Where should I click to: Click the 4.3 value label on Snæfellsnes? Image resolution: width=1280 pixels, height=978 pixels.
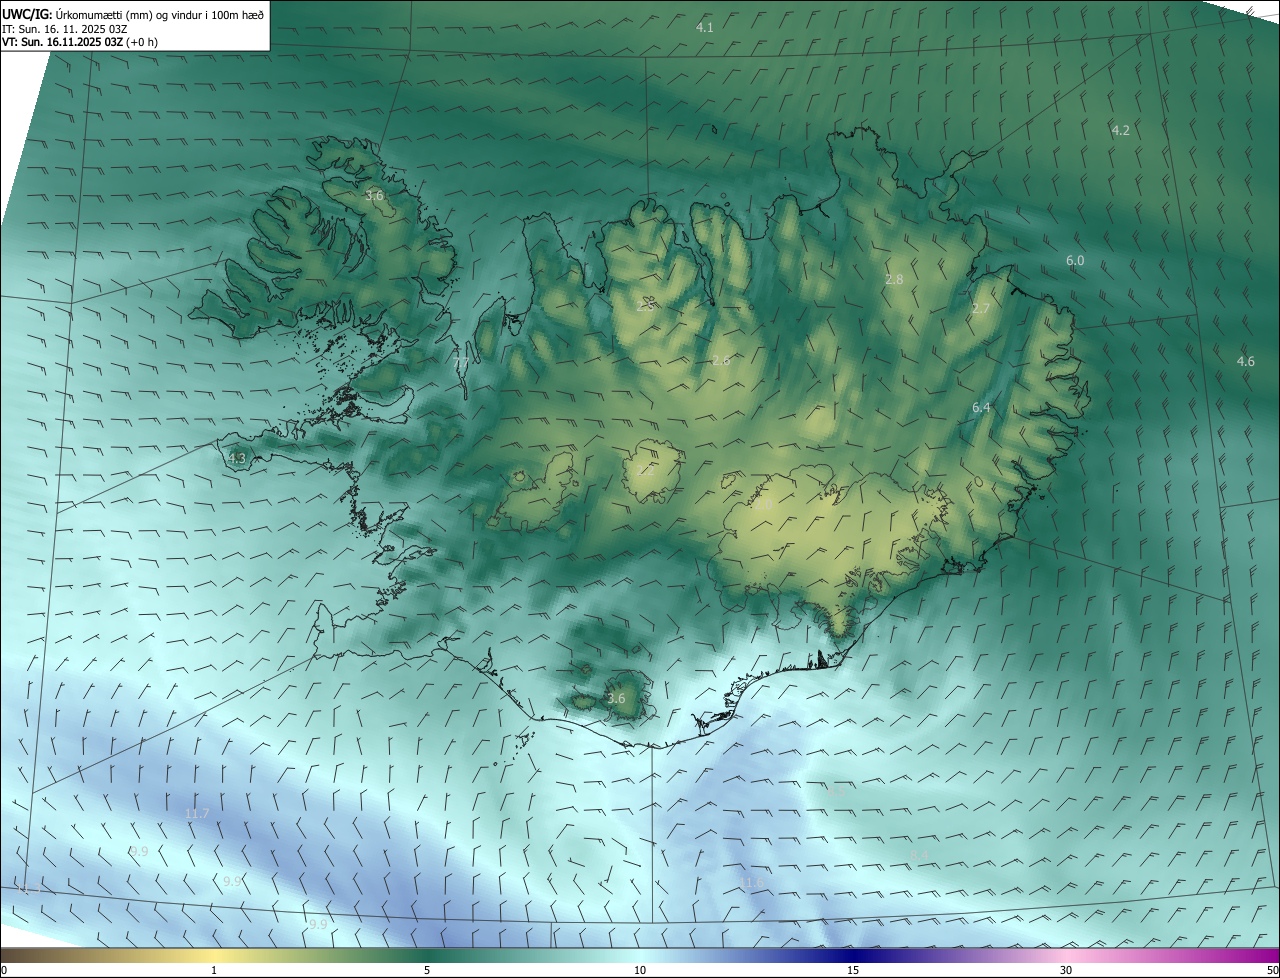pos(237,458)
